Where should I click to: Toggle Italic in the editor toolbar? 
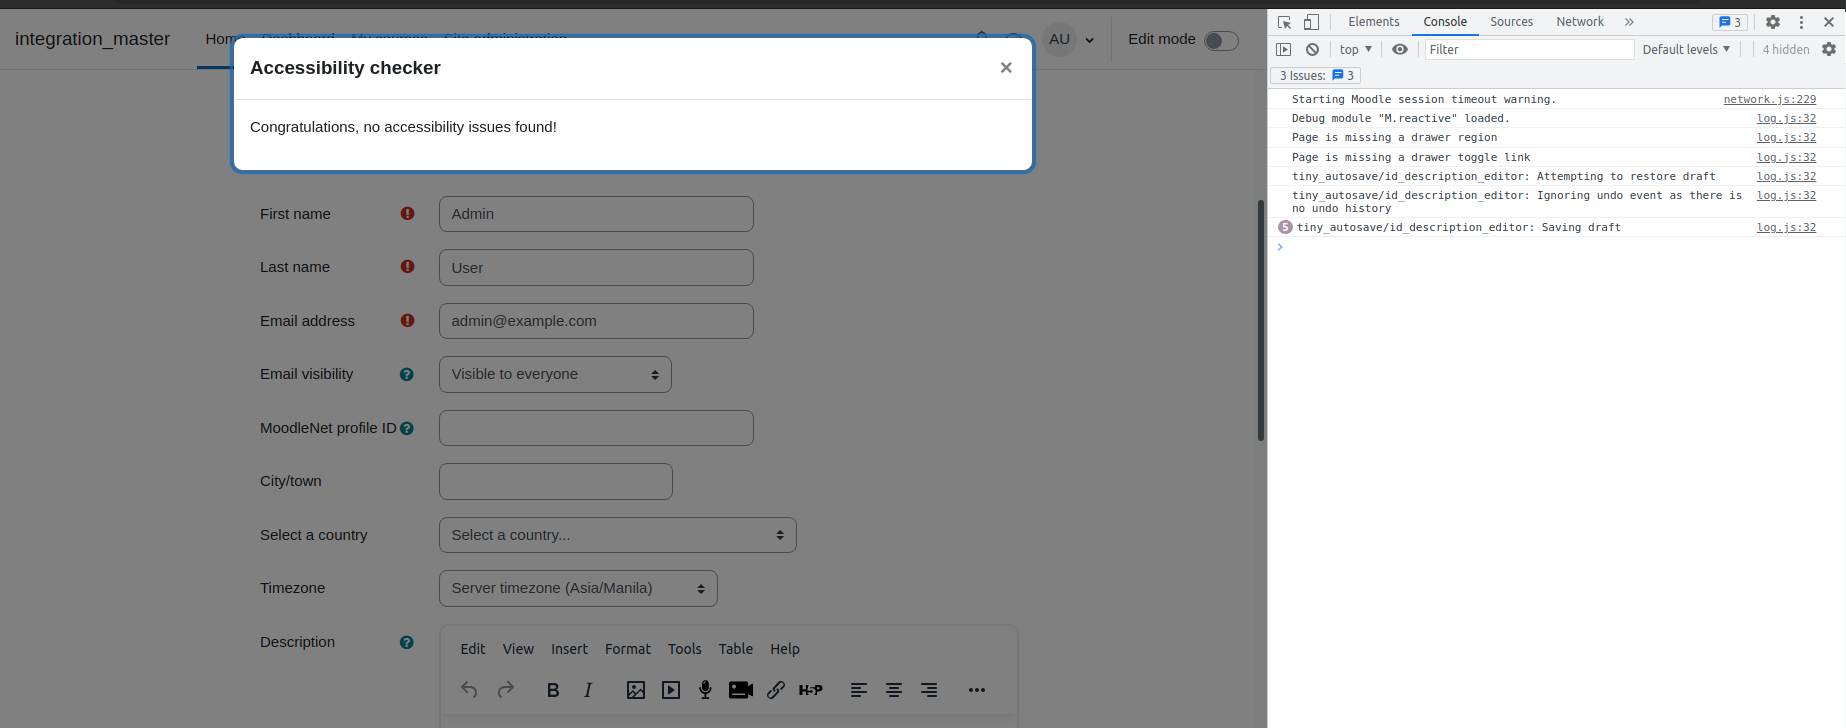coord(588,690)
